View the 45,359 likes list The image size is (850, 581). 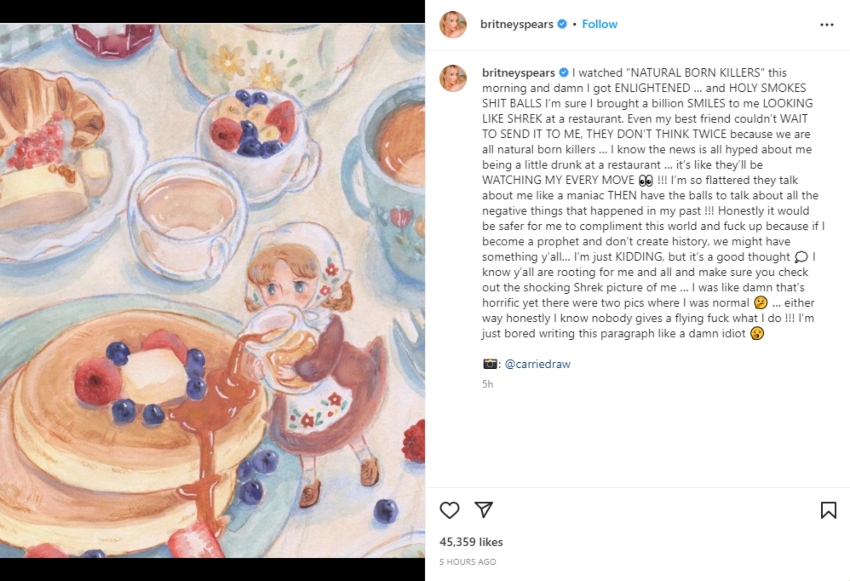point(472,542)
